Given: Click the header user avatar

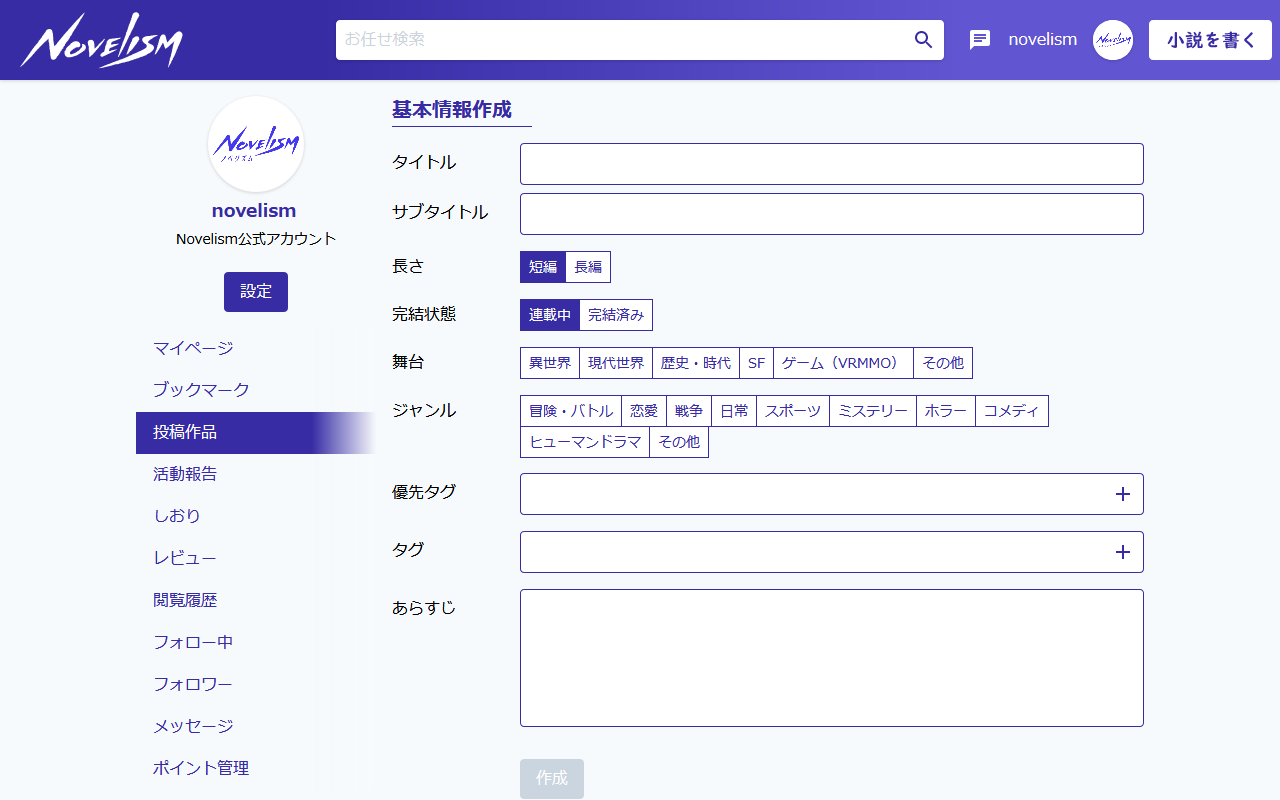Looking at the screenshot, I should click(x=1112, y=40).
